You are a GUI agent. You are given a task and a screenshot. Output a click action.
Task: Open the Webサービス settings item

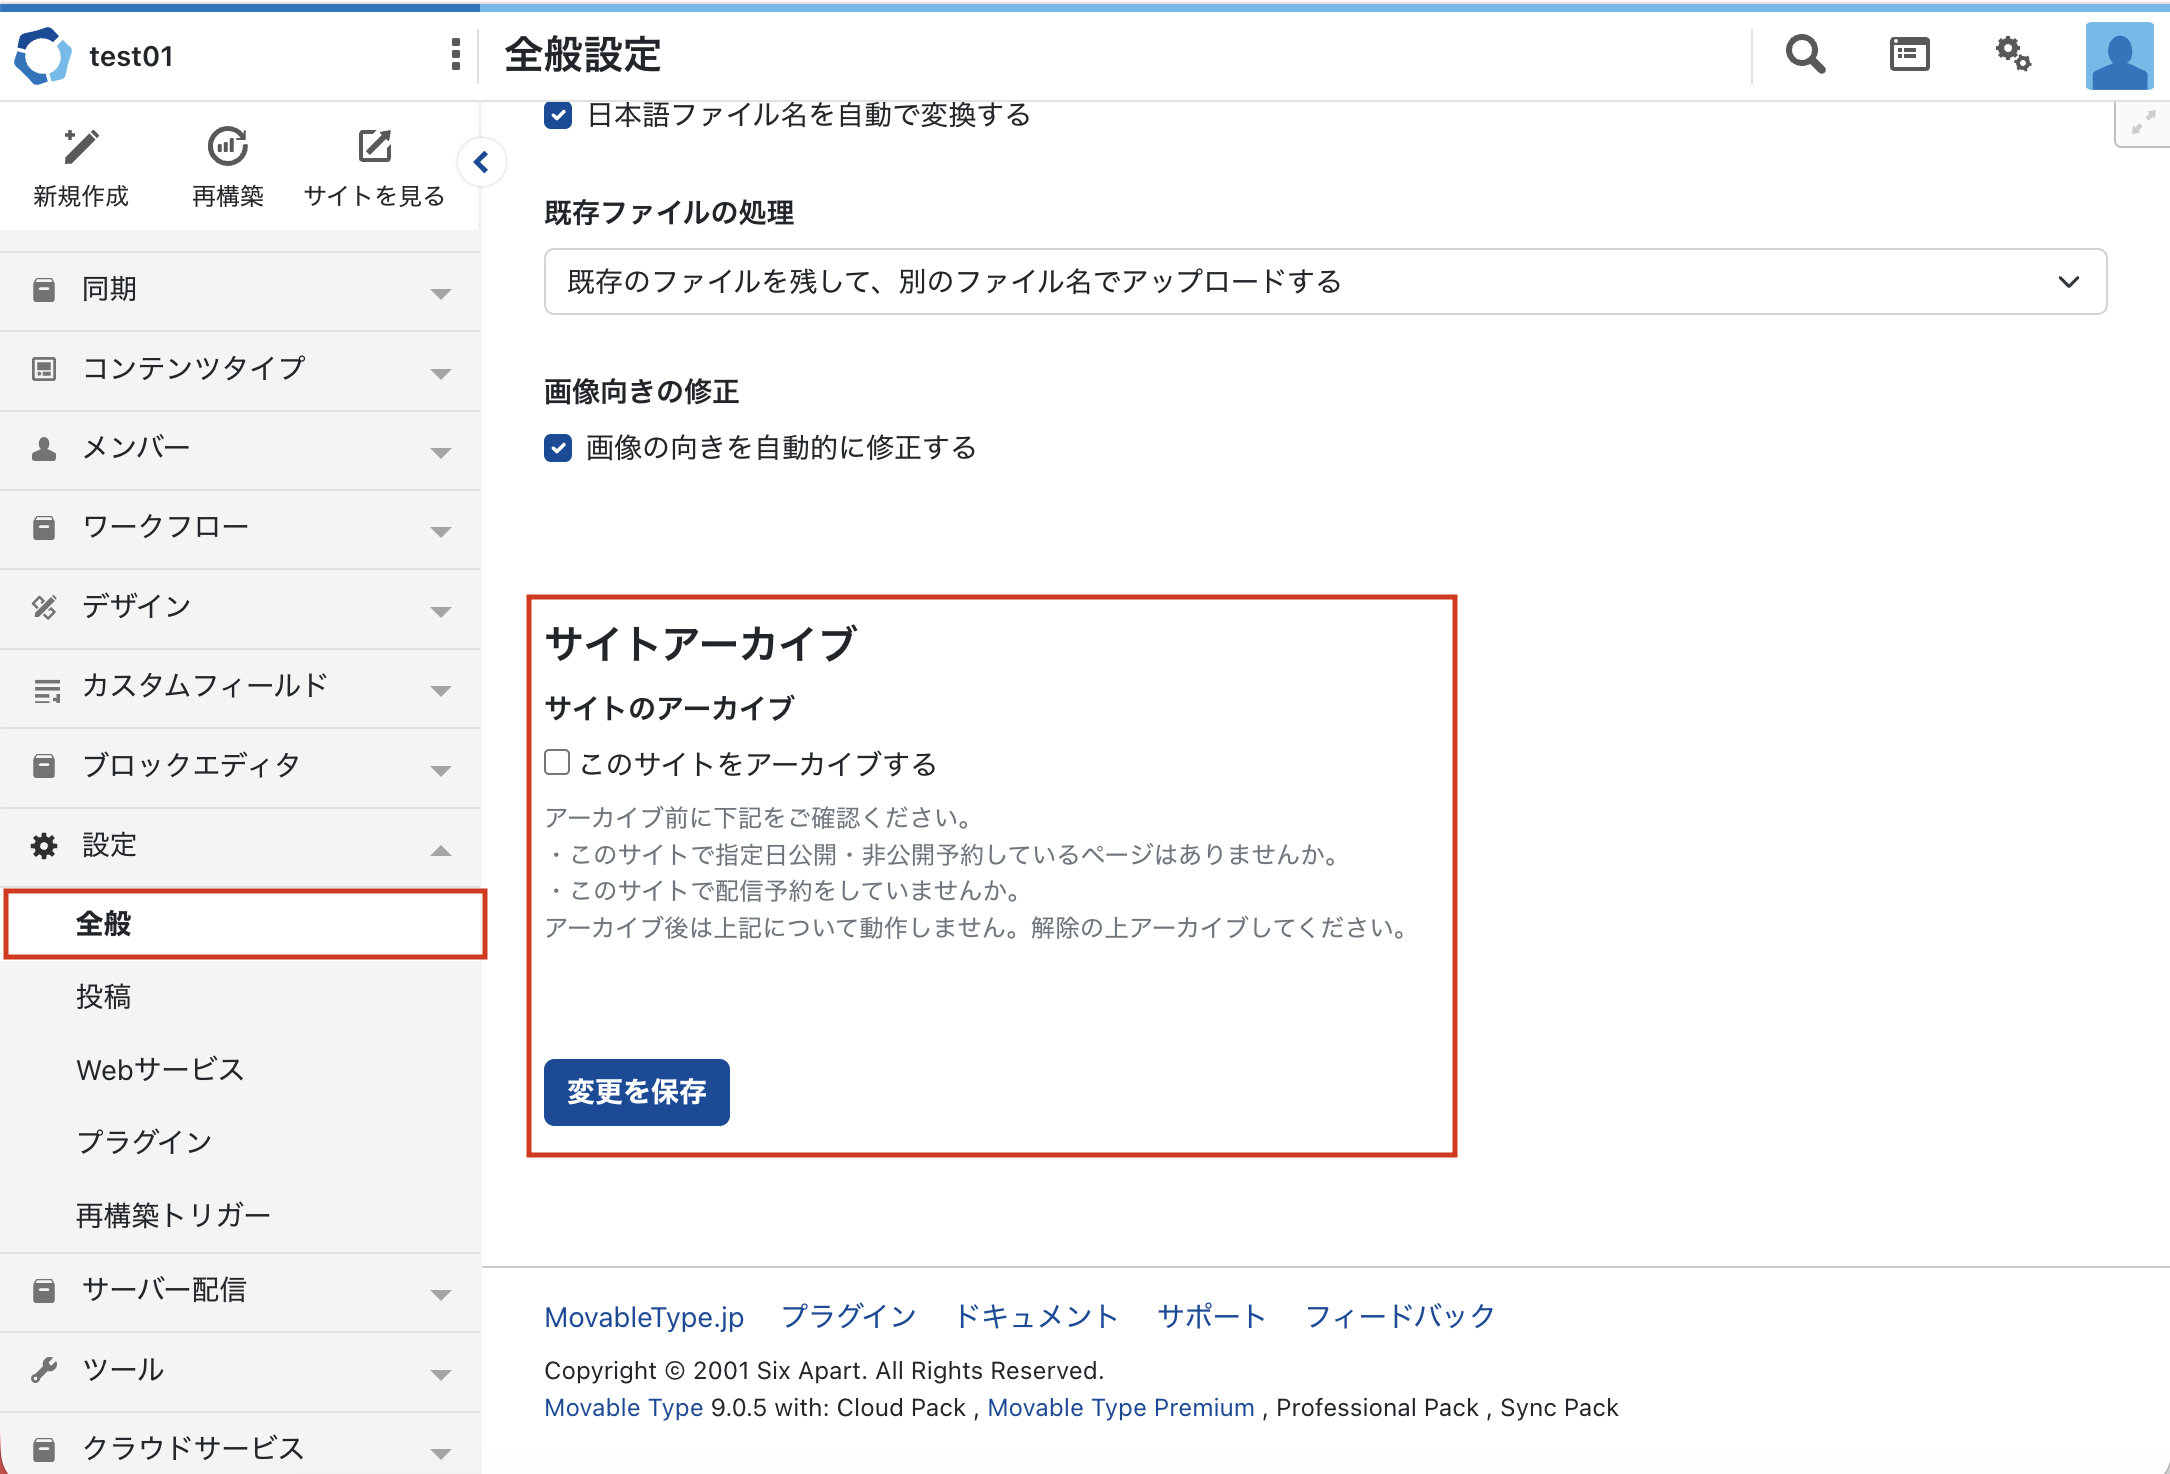click(x=160, y=1070)
